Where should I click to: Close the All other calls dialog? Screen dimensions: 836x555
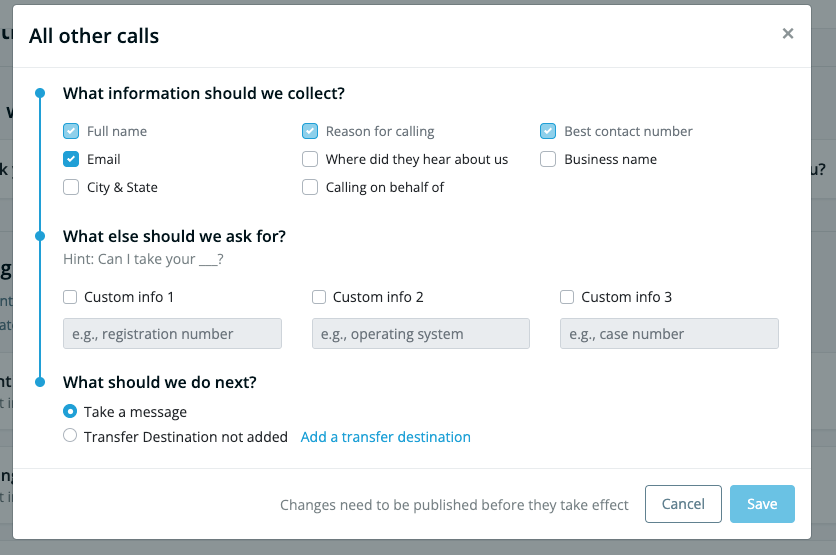pos(788,34)
